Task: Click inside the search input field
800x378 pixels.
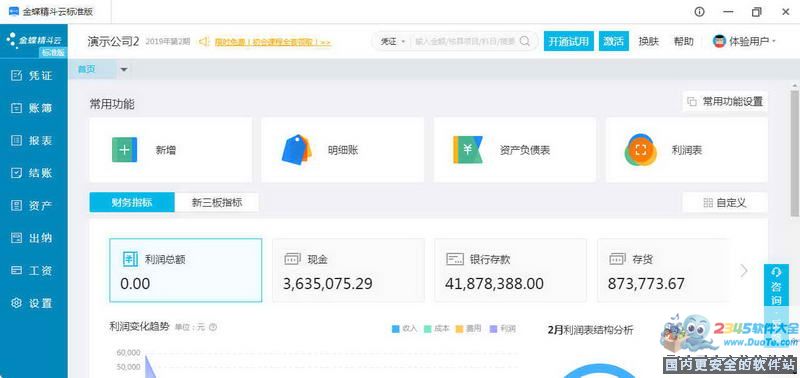Action: (x=465, y=42)
